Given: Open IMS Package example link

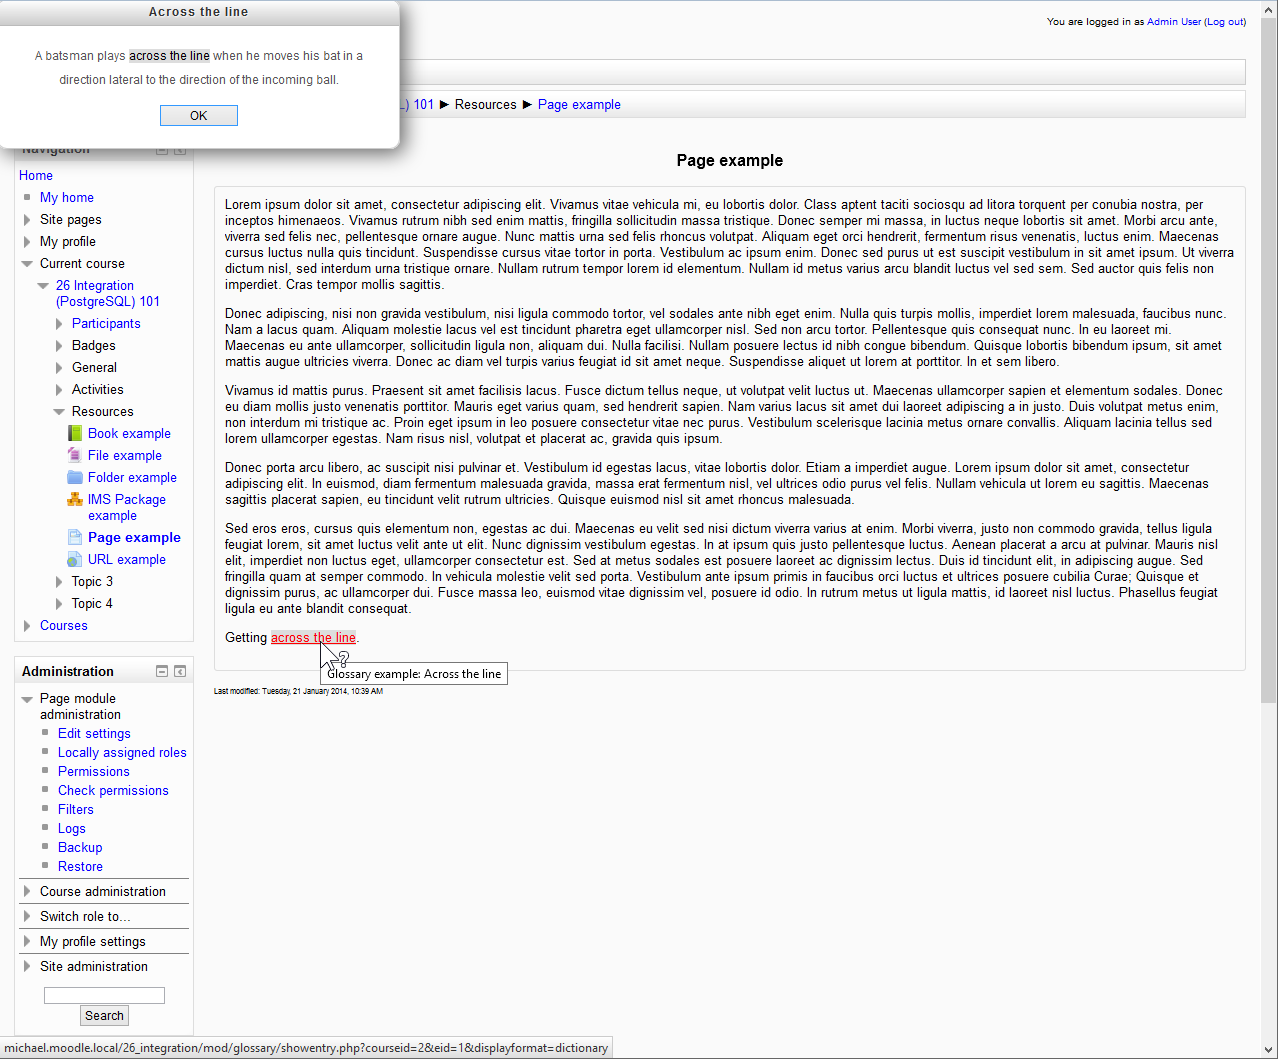Looking at the screenshot, I should 127,507.
